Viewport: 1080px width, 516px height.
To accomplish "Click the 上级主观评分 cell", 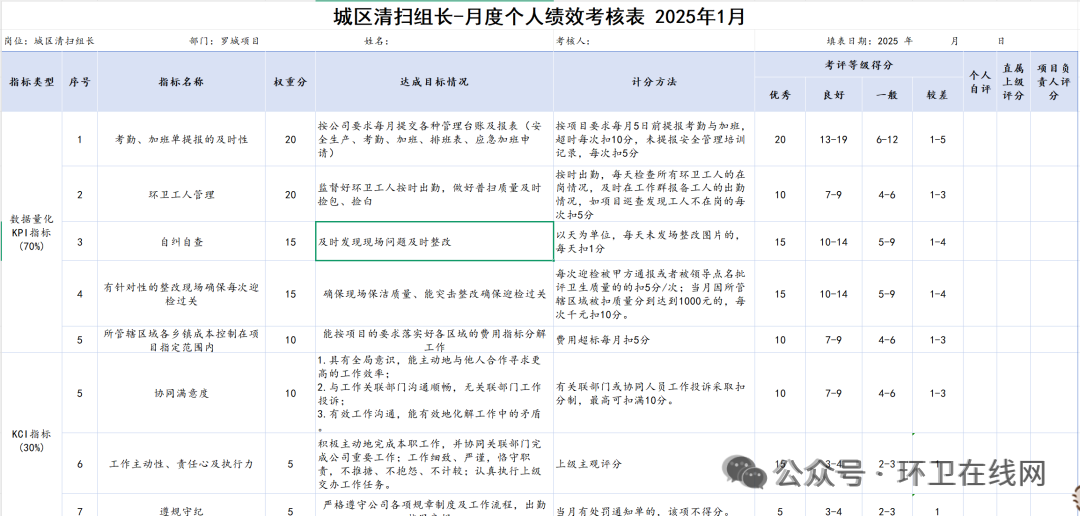I will click(x=654, y=464).
